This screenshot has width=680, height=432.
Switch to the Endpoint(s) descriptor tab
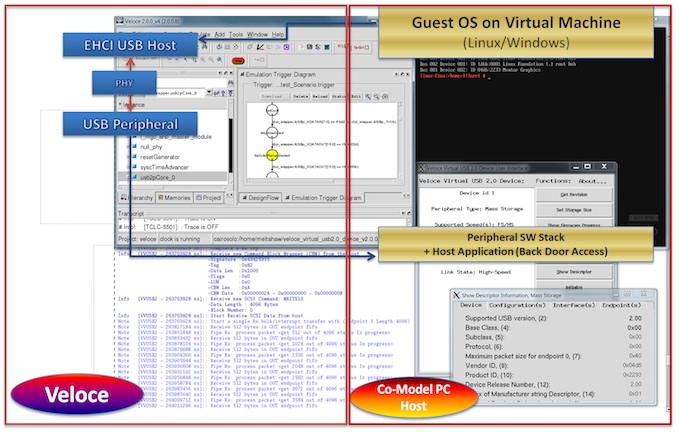click(x=621, y=305)
